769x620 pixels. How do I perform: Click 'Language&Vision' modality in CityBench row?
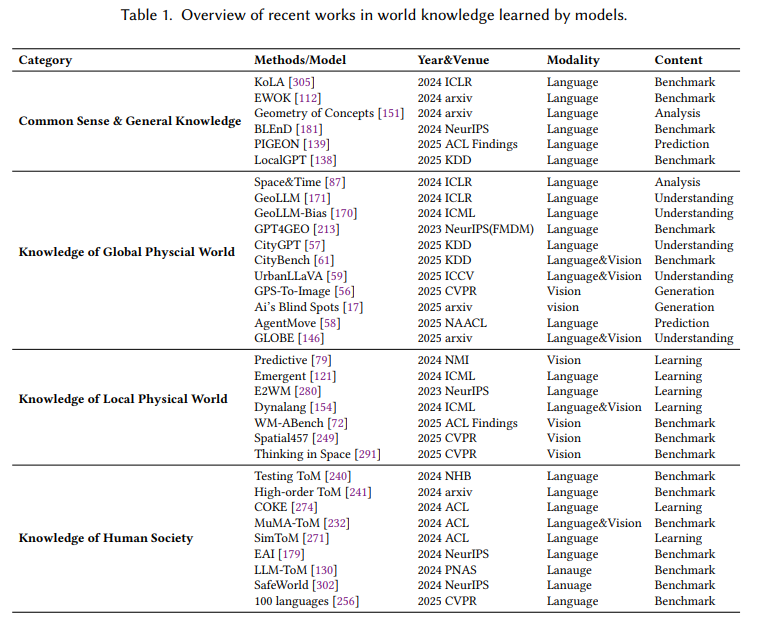click(x=594, y=260)
